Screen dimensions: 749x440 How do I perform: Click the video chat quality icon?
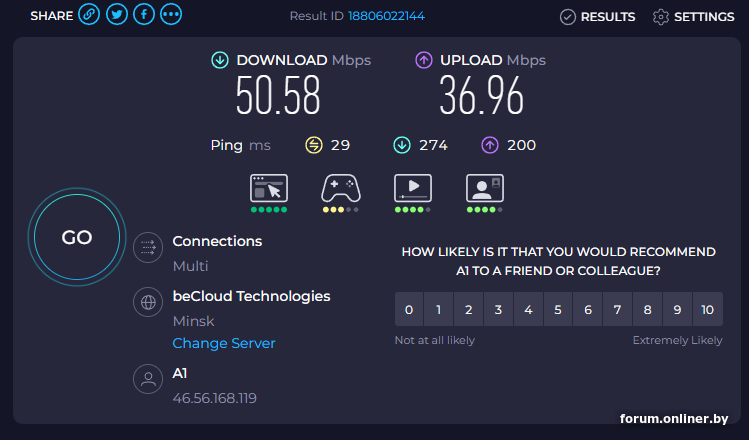click(485, 188)
